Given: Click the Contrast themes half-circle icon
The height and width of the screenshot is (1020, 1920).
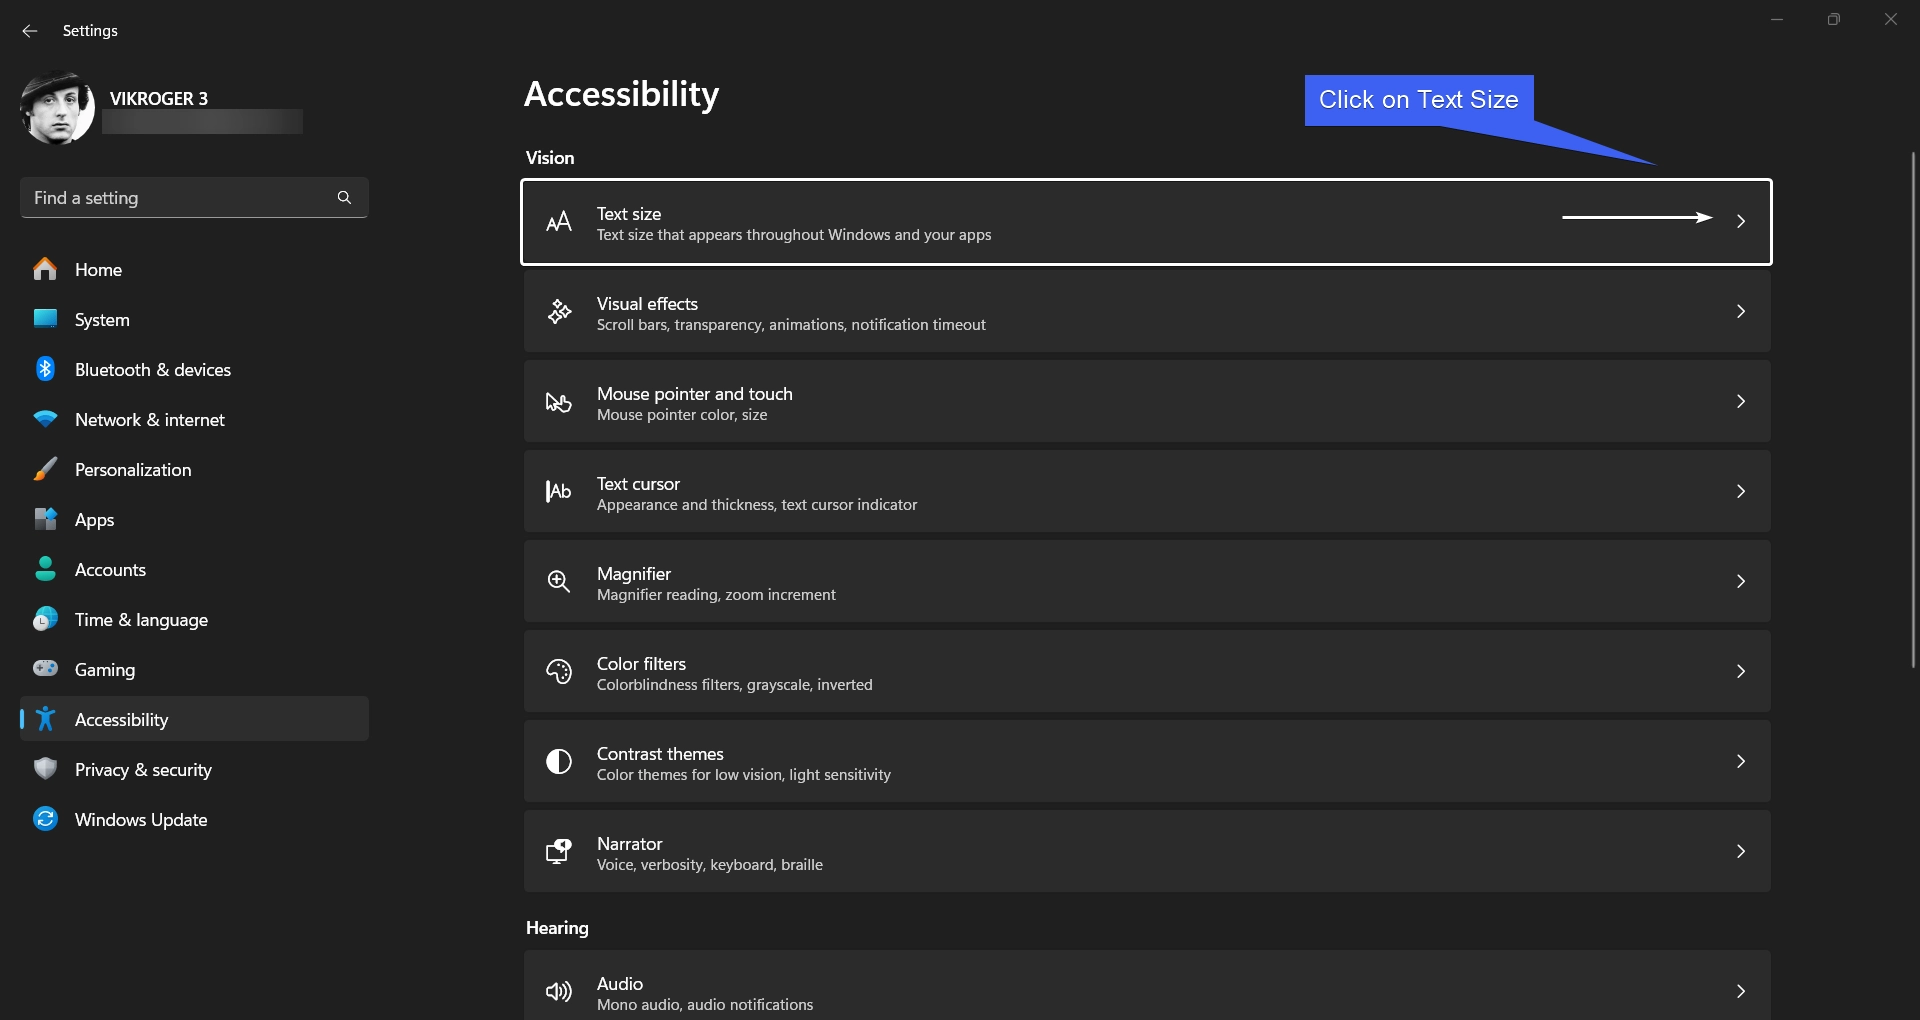Looking at the screenshot, I should [x=559, y=761].
